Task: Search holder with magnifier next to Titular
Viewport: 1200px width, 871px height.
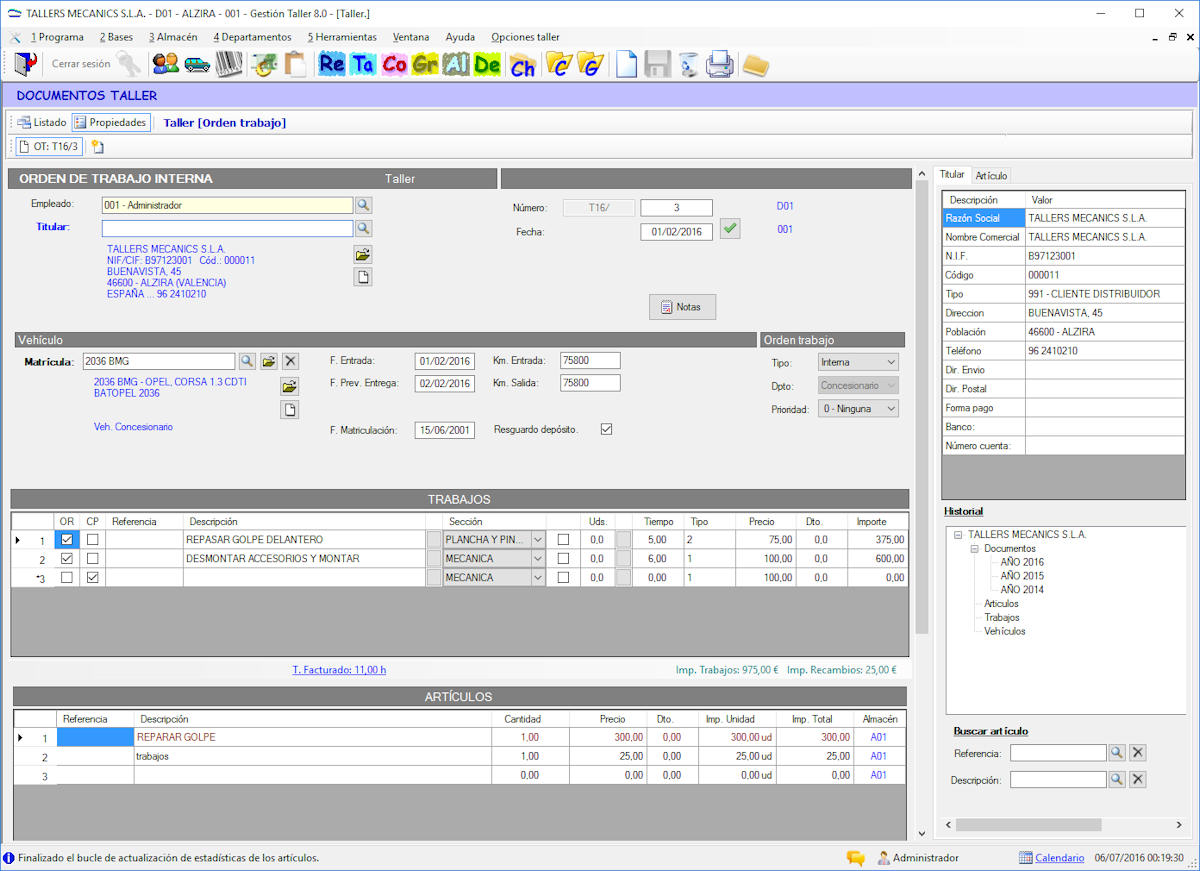Action: (x=364, y=228)
